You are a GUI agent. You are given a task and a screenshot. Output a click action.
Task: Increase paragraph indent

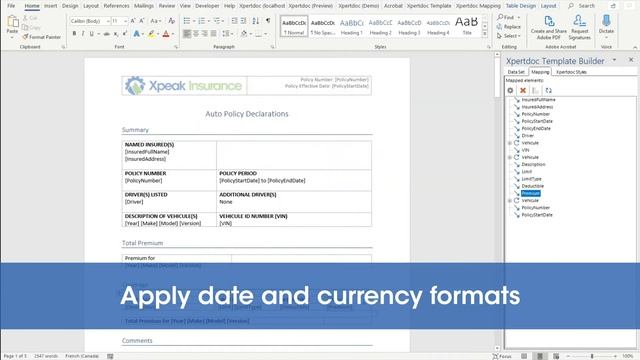pos(243,21)
